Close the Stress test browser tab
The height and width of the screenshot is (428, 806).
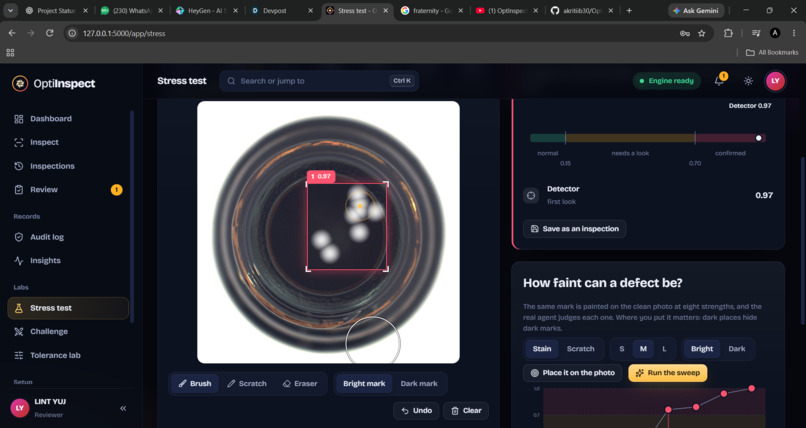[386, 10]
